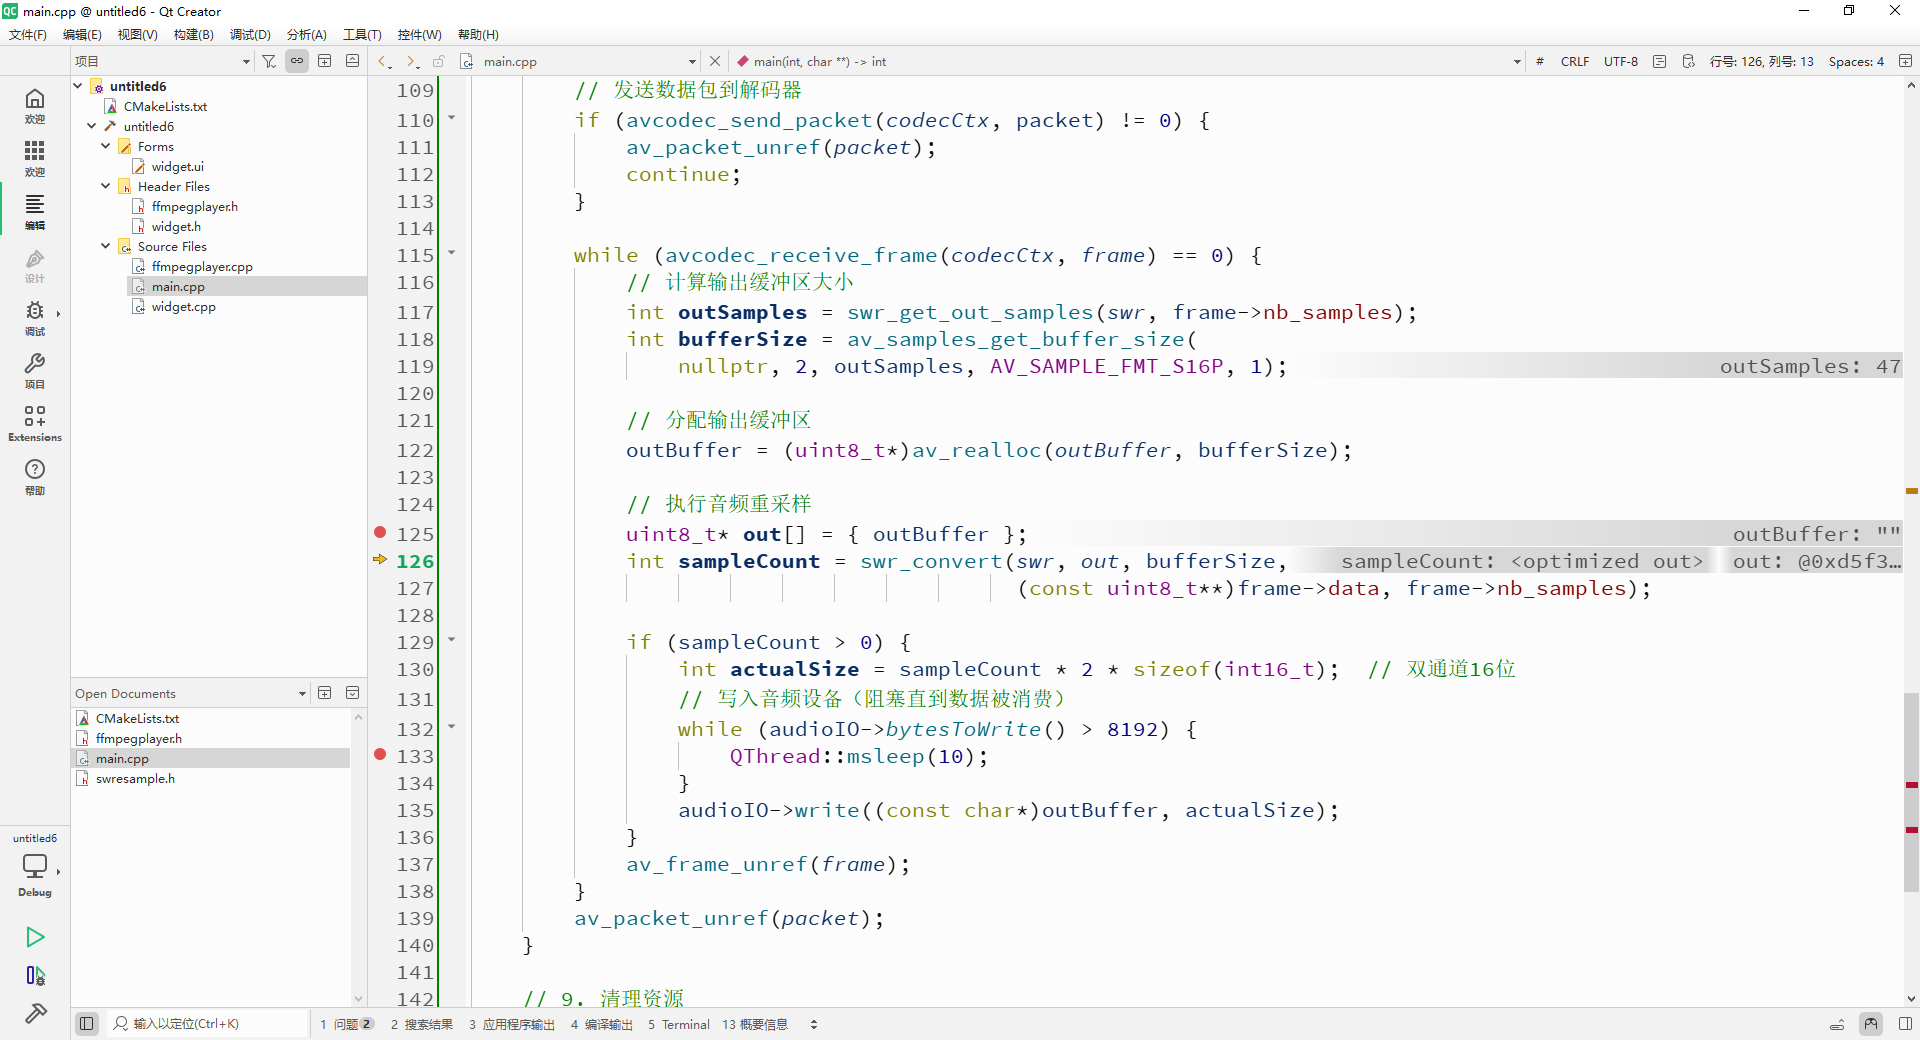This screenshot has height=1040, width=1920.
Task: Show the 编译输出 pane
Action: (601, 1024)
